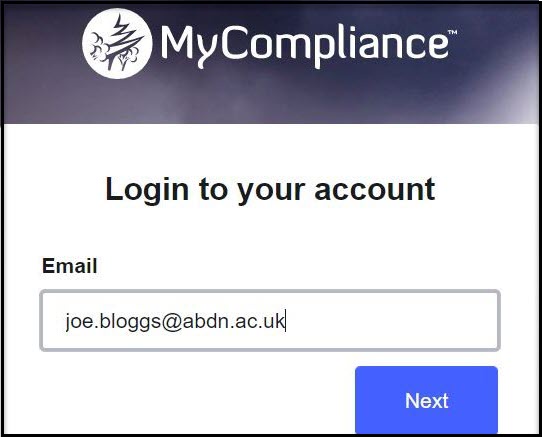Focus the Email input field
This screenshot has width=542, height=437.
(270, 320)
